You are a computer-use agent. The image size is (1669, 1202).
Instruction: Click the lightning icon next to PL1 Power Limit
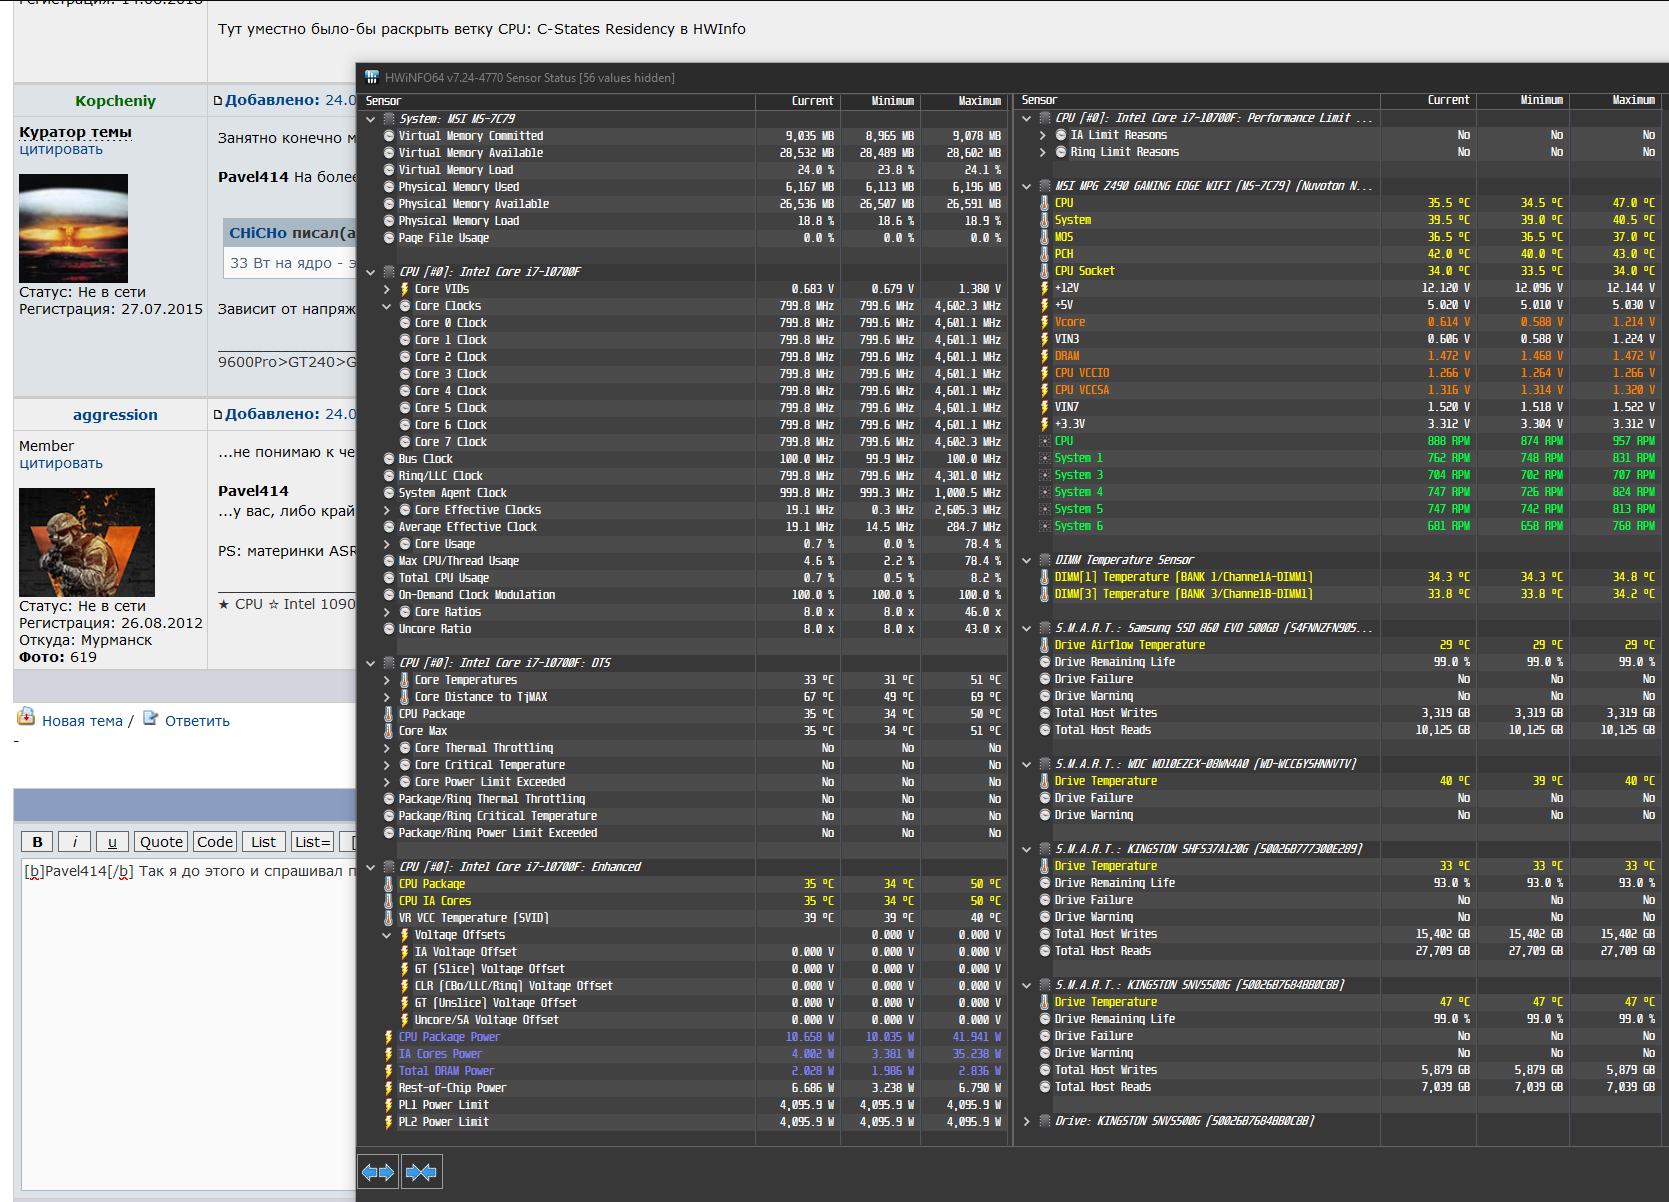click(389, 1105)
